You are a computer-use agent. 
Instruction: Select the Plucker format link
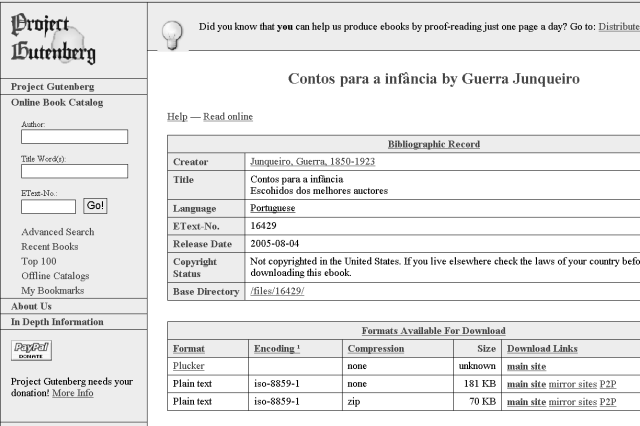coord(189,366)
